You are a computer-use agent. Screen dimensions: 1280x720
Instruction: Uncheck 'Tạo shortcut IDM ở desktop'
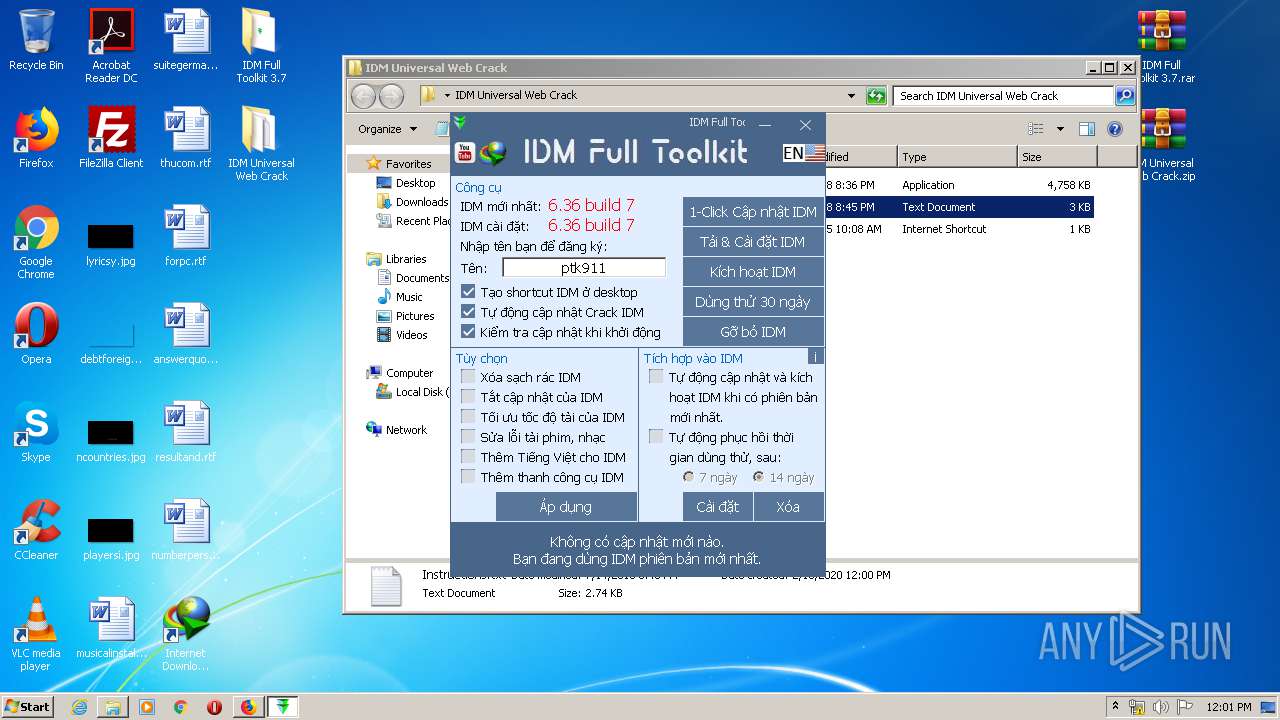point(468,292)
